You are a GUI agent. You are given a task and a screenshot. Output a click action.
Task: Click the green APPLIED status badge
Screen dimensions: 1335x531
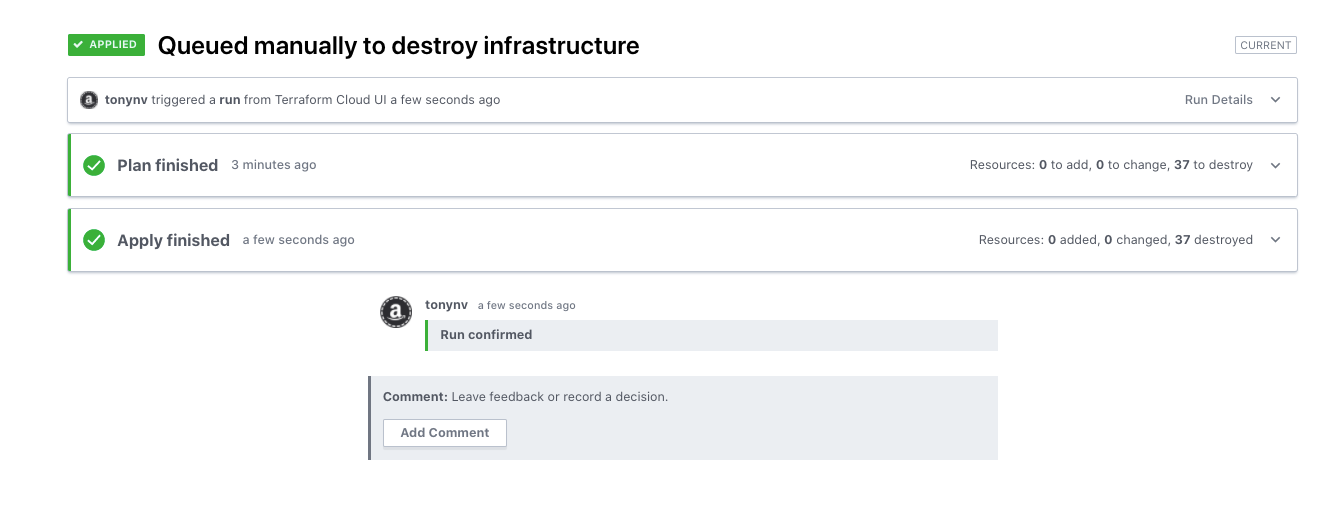point(107,45)
